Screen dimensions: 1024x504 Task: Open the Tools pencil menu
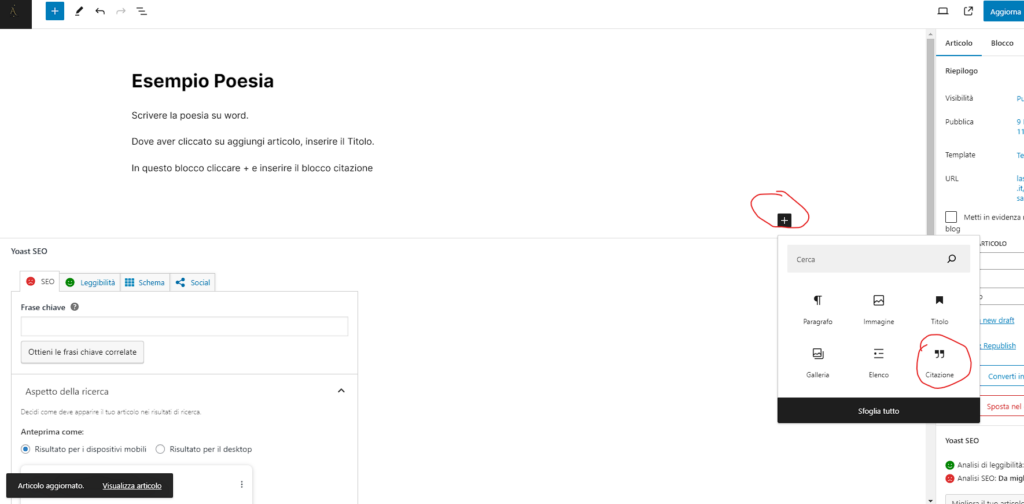[79, 11]
